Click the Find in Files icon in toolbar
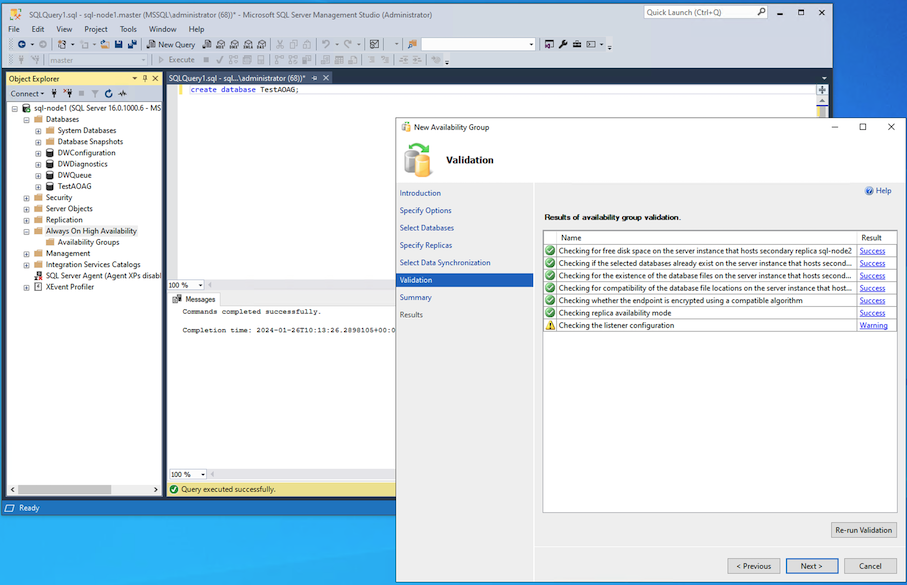This screenshot has width=907, height=585. click(x=412, y=44)
